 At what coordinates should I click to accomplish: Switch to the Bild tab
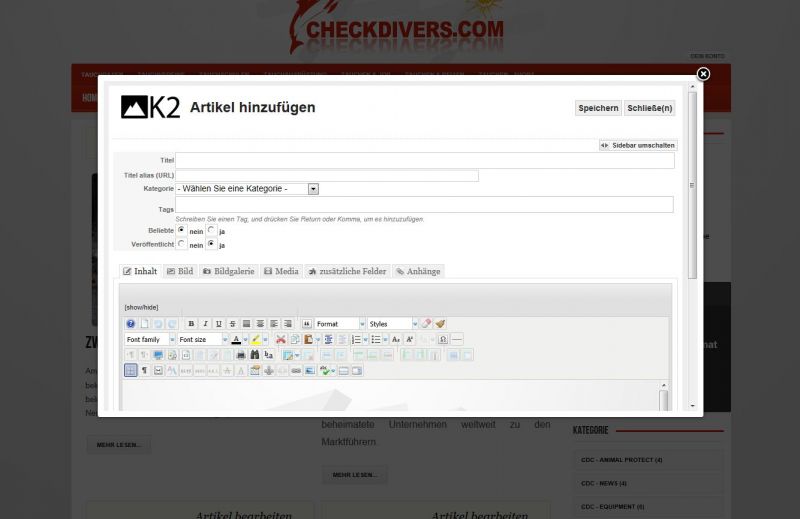180,271
